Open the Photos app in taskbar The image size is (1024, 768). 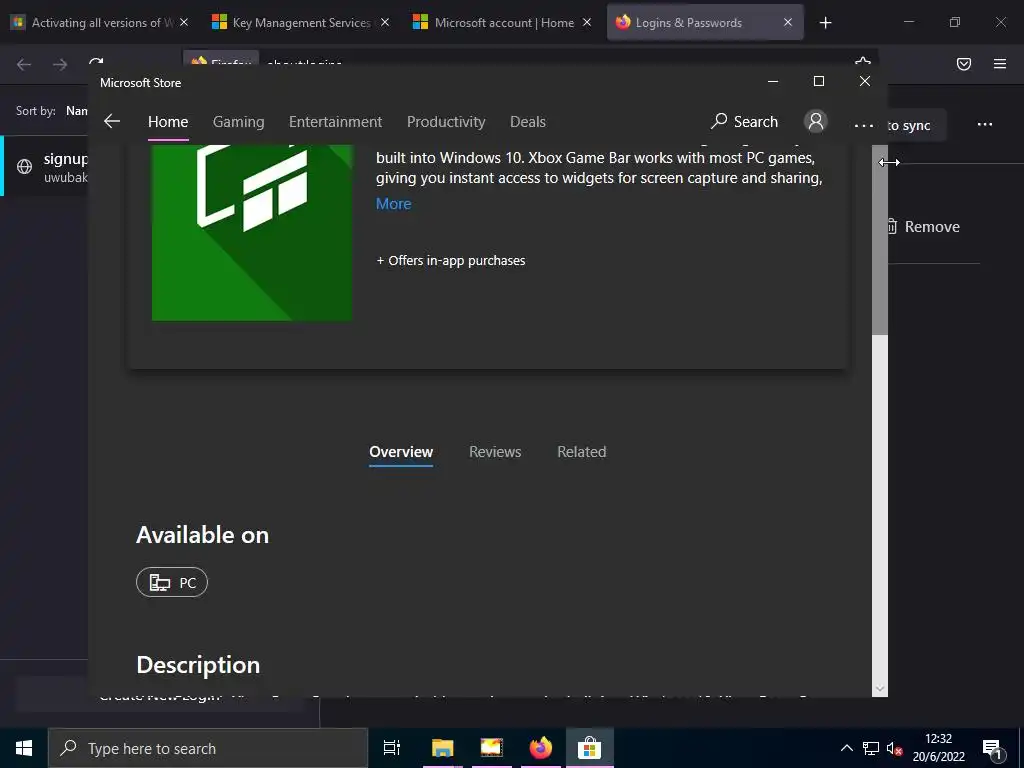(x=491, y=748)
